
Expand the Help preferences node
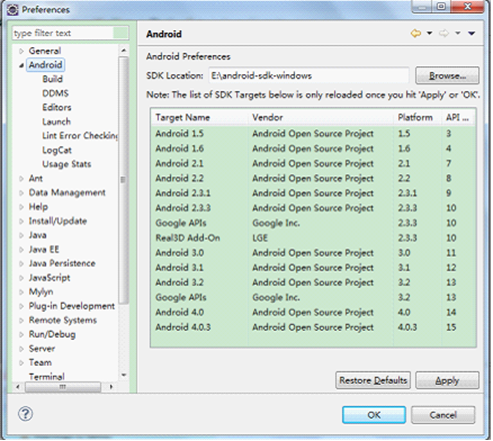pos(21,207)
